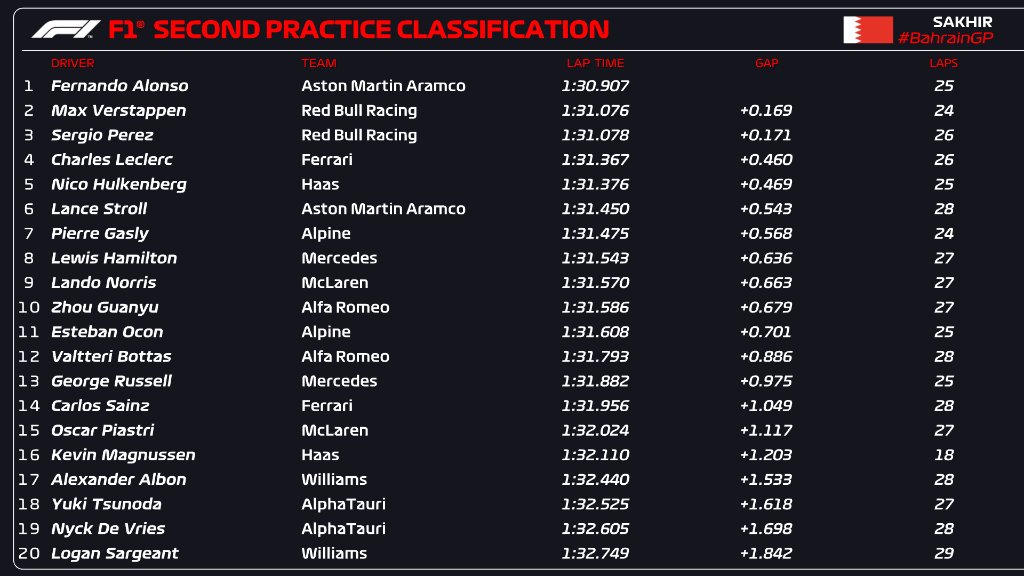This screenshot has width=1024, height=576.
Task: Select Max Verstappen's driver name
Action: [x=118, y=111]
